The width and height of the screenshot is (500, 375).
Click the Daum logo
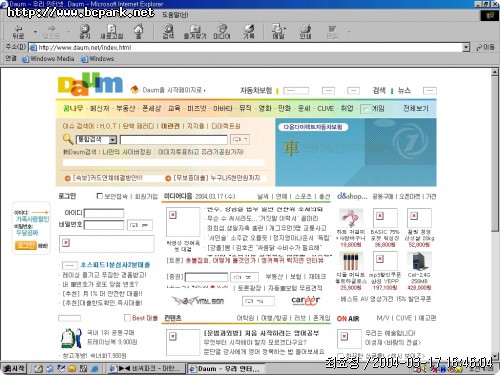90,84
